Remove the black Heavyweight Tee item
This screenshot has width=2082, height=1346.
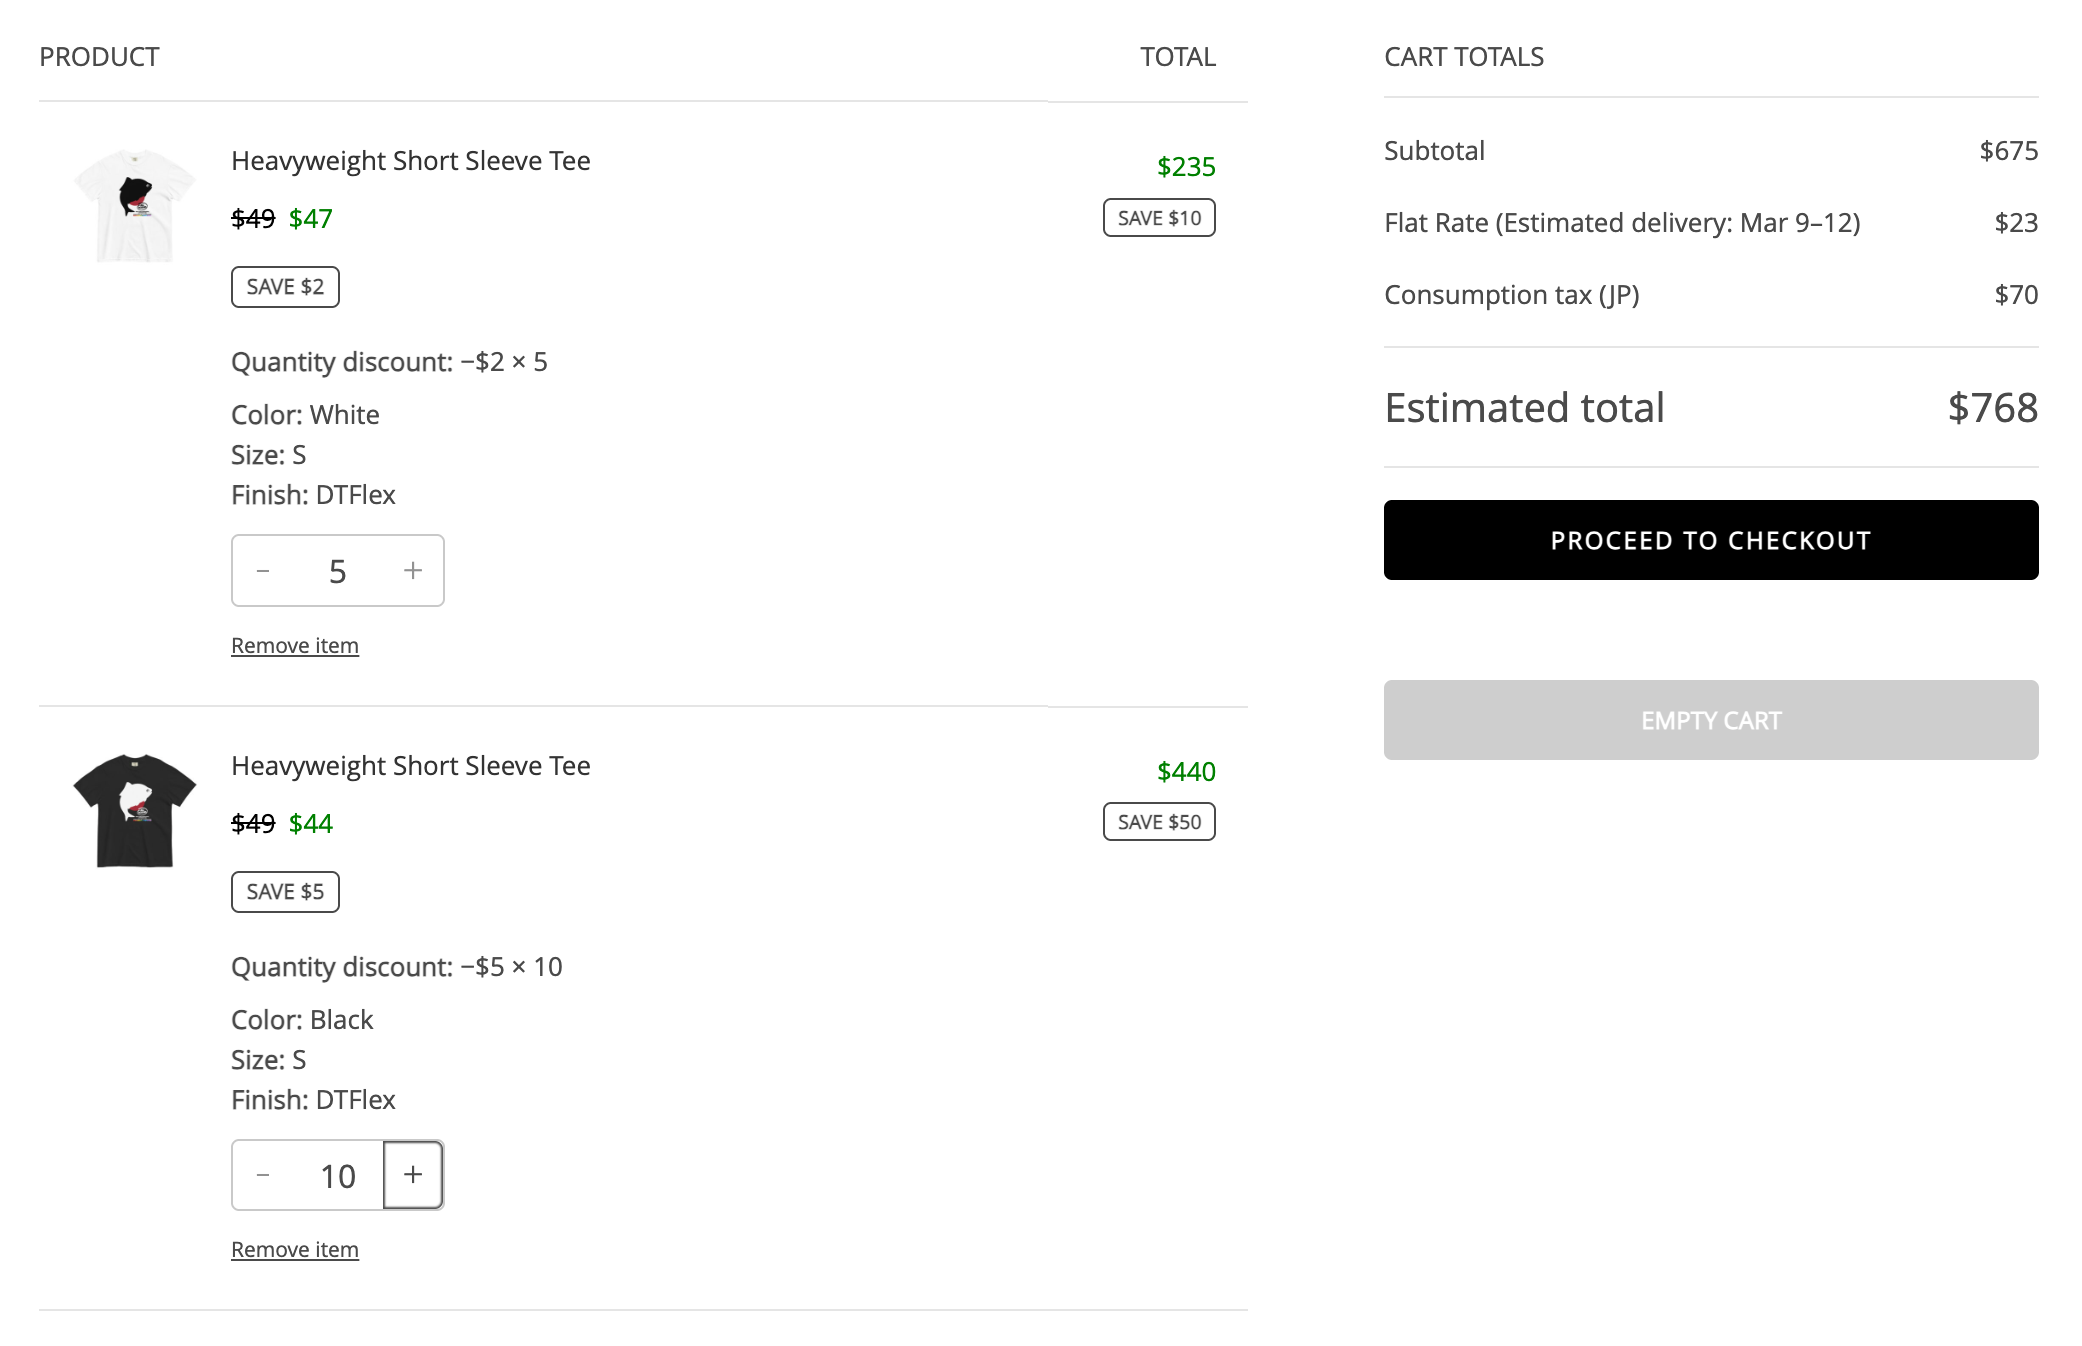tap(295, 1250)
